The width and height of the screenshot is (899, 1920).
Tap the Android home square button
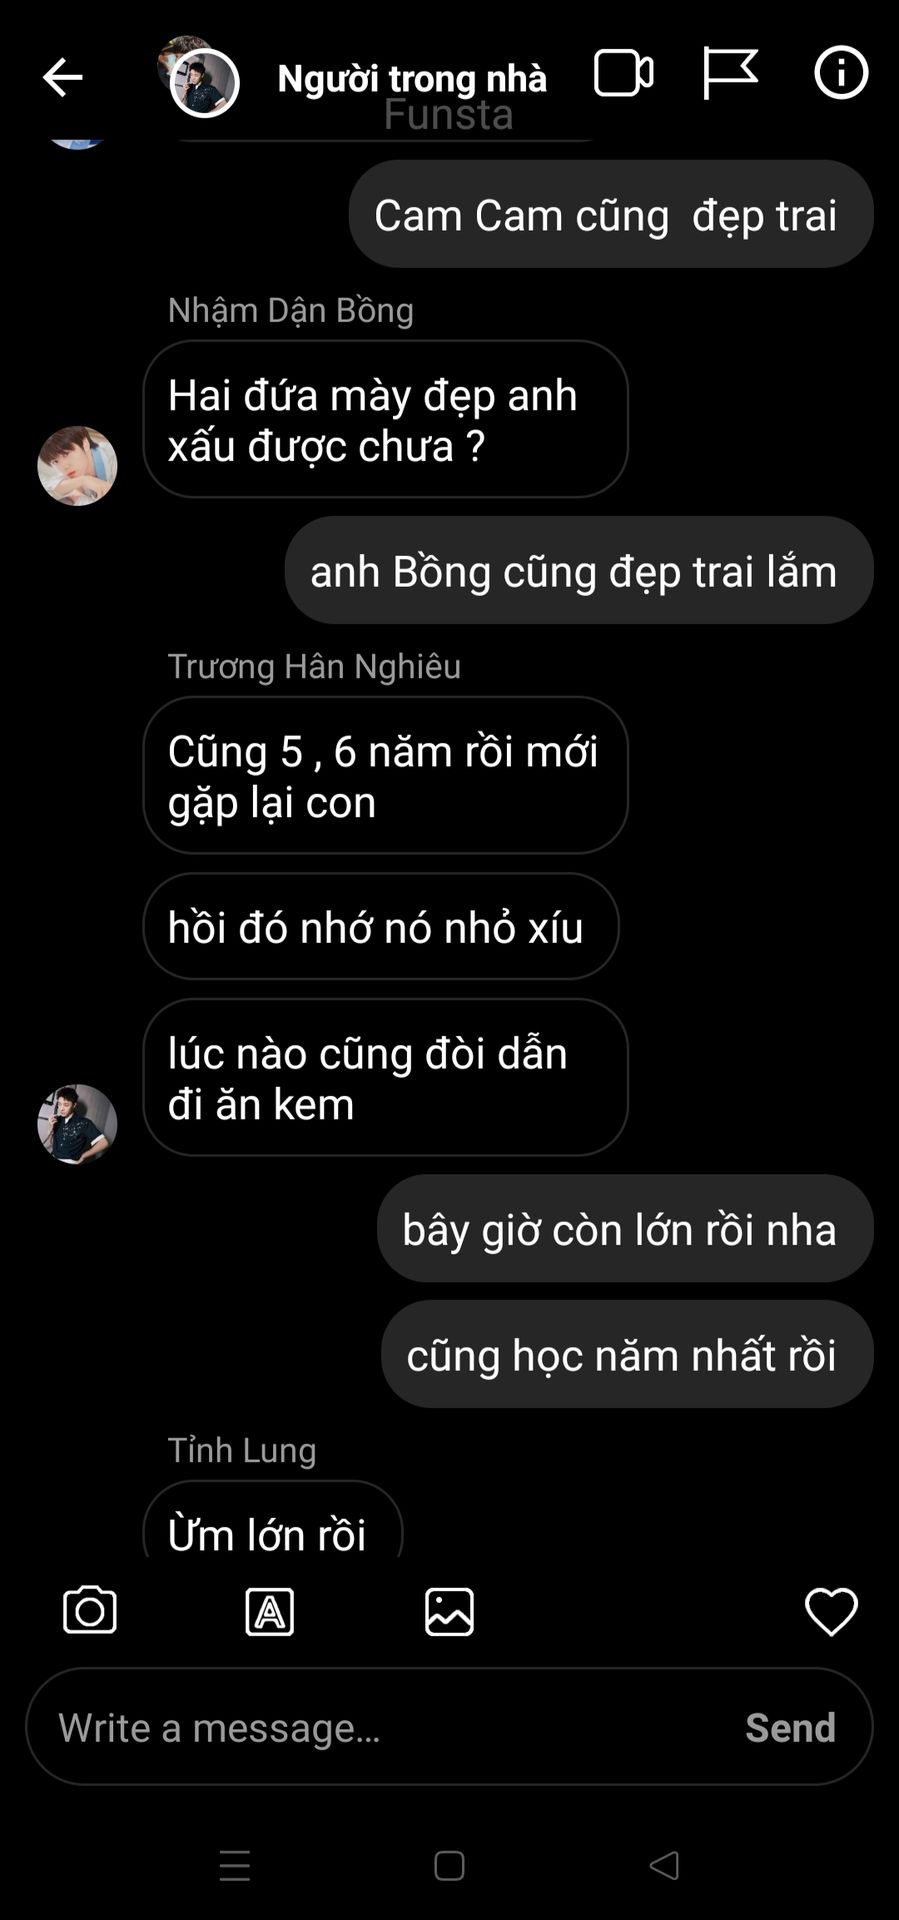point(449,1866)
